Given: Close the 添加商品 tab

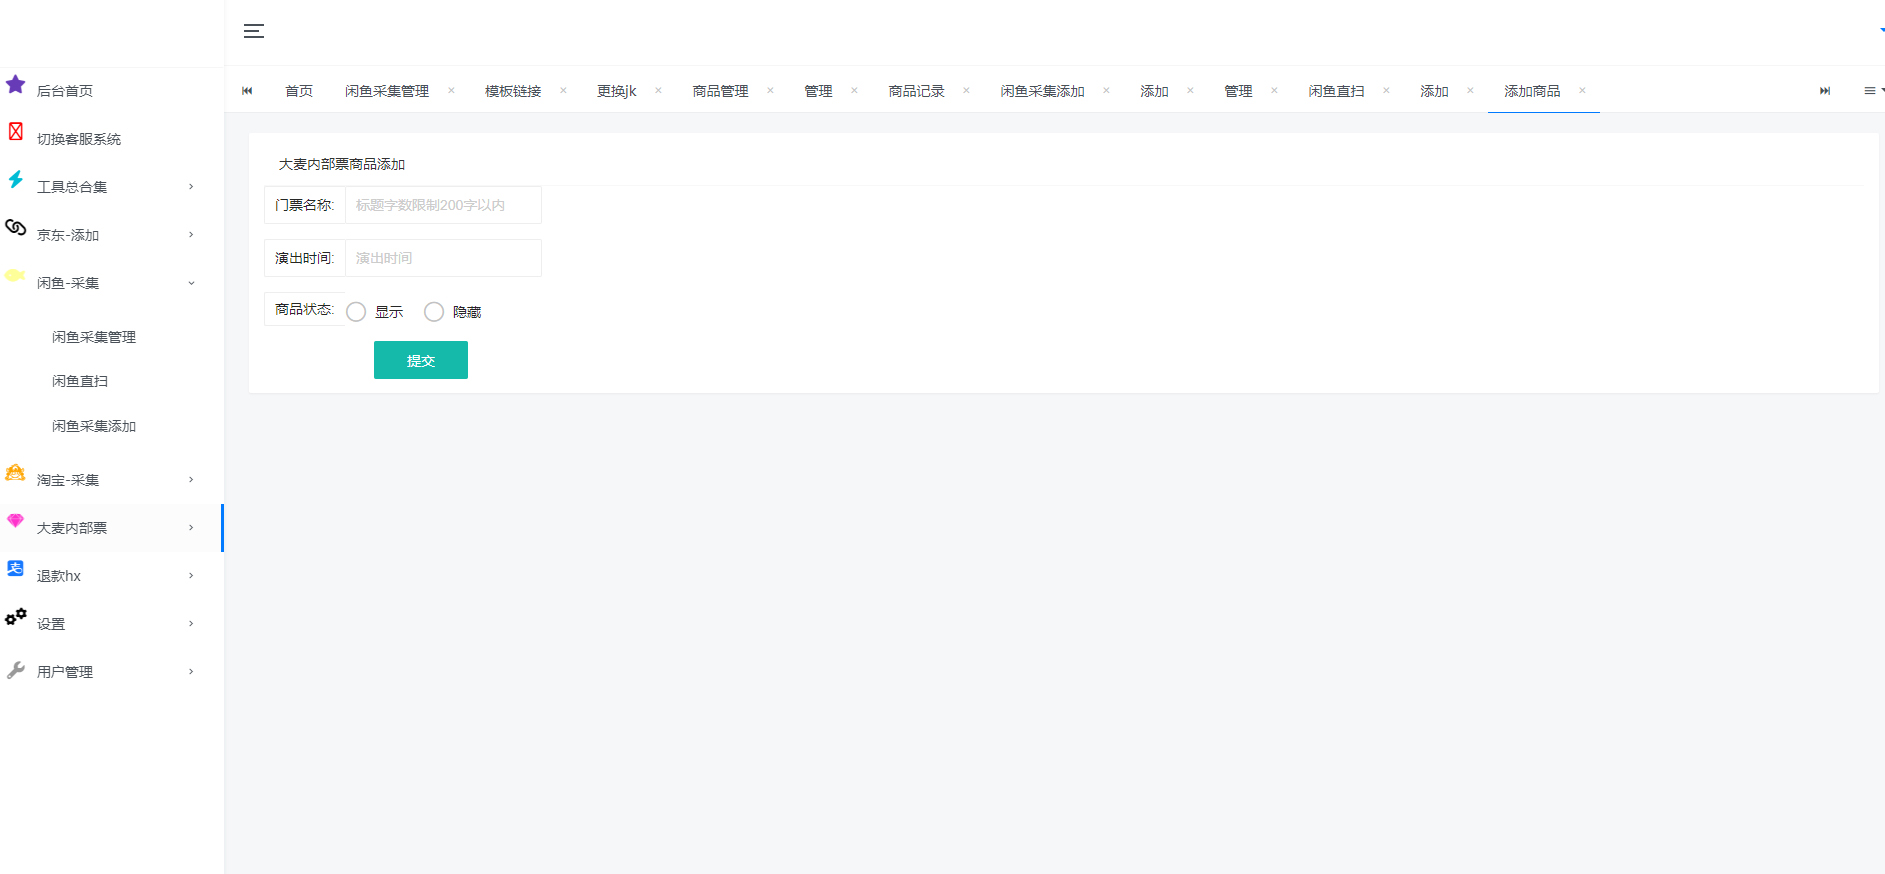Looking at the screenshot, I should pos(1582,90).
